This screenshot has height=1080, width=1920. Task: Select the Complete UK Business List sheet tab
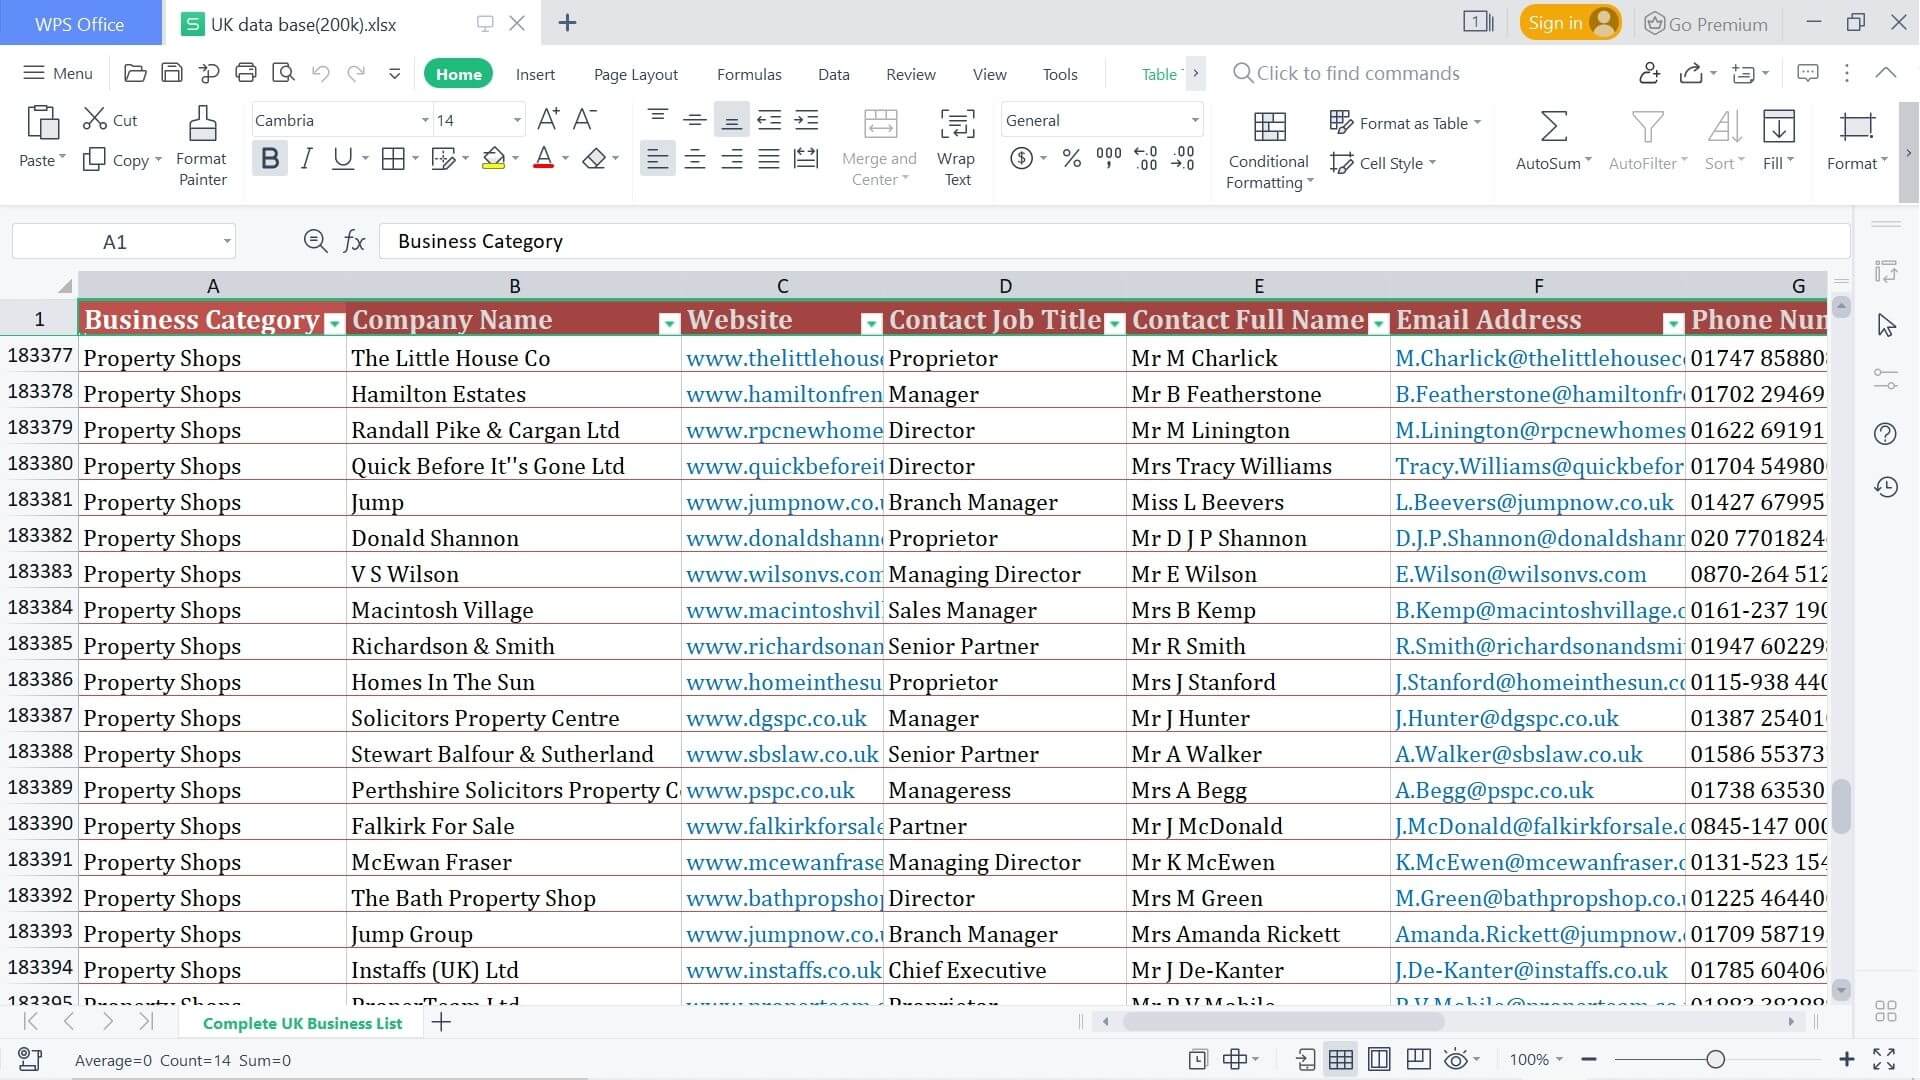click(301, 1023)
